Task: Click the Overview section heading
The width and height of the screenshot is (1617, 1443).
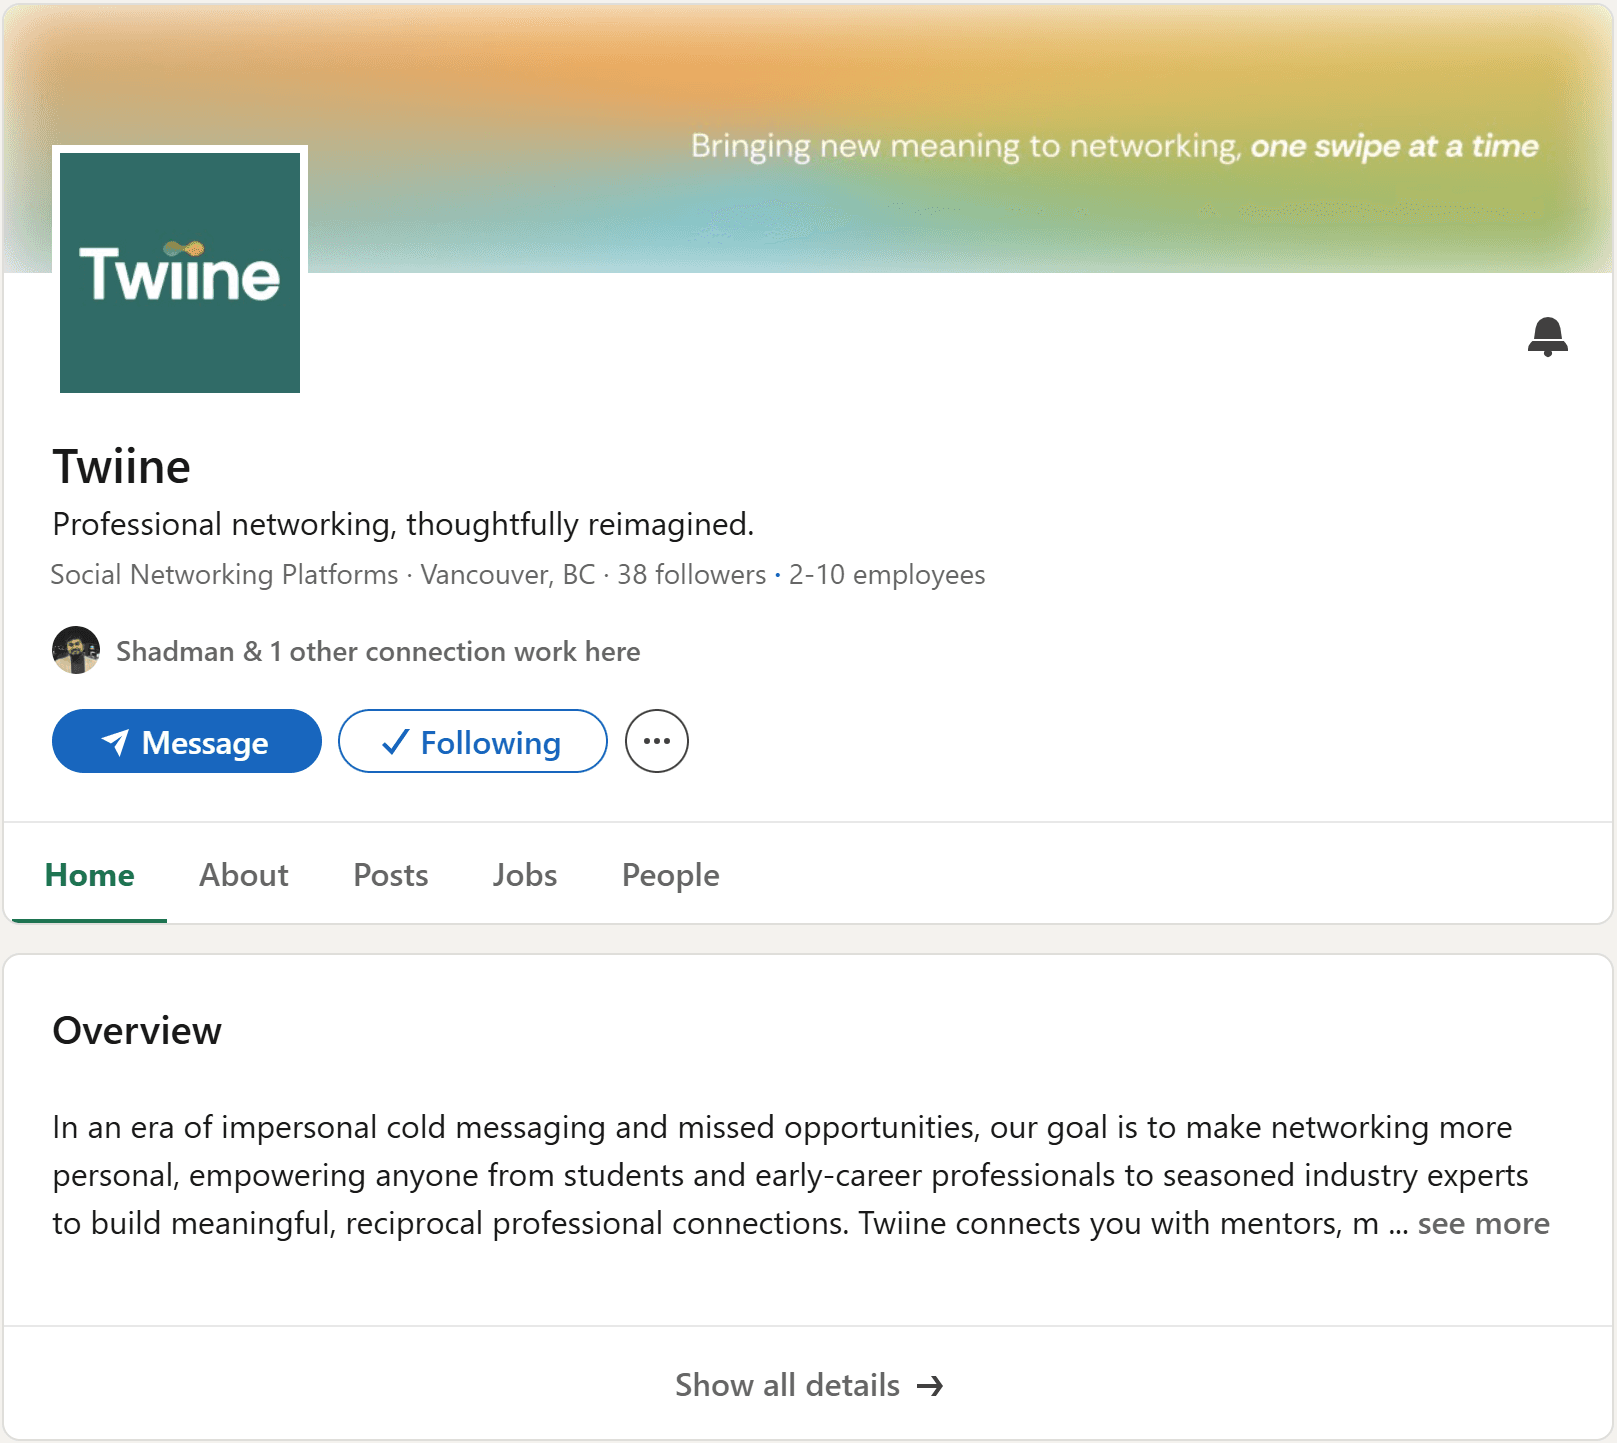Action: pyautogui.click(x=137, y=1031)
